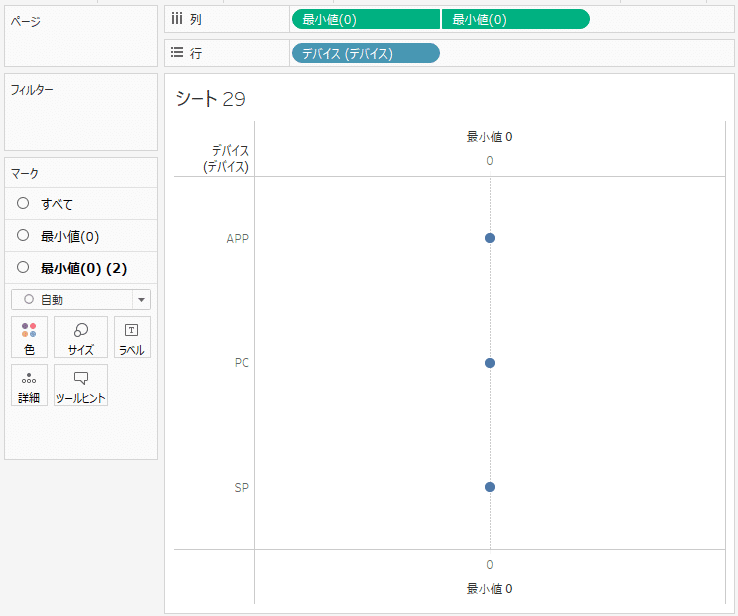Click the SP row header label
This screenshot has height=616, width=738.
point(241,488)
